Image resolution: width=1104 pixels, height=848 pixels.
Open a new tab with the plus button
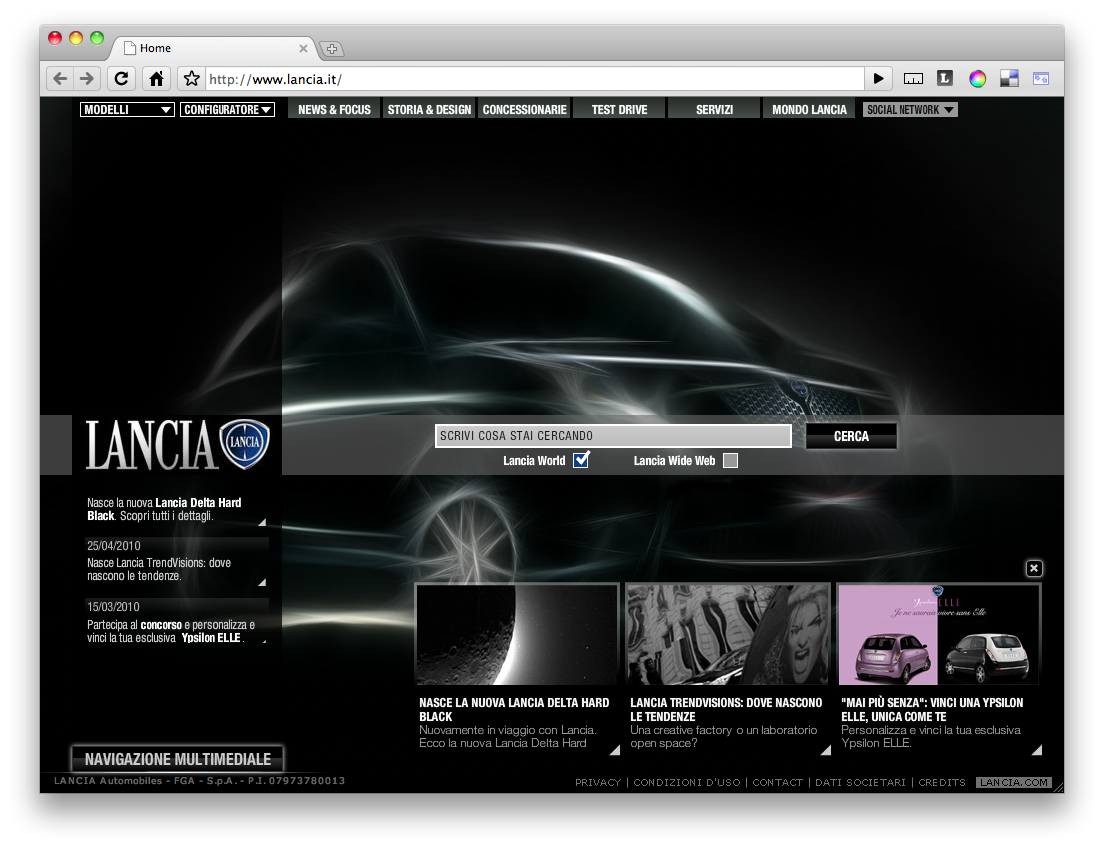332,49
